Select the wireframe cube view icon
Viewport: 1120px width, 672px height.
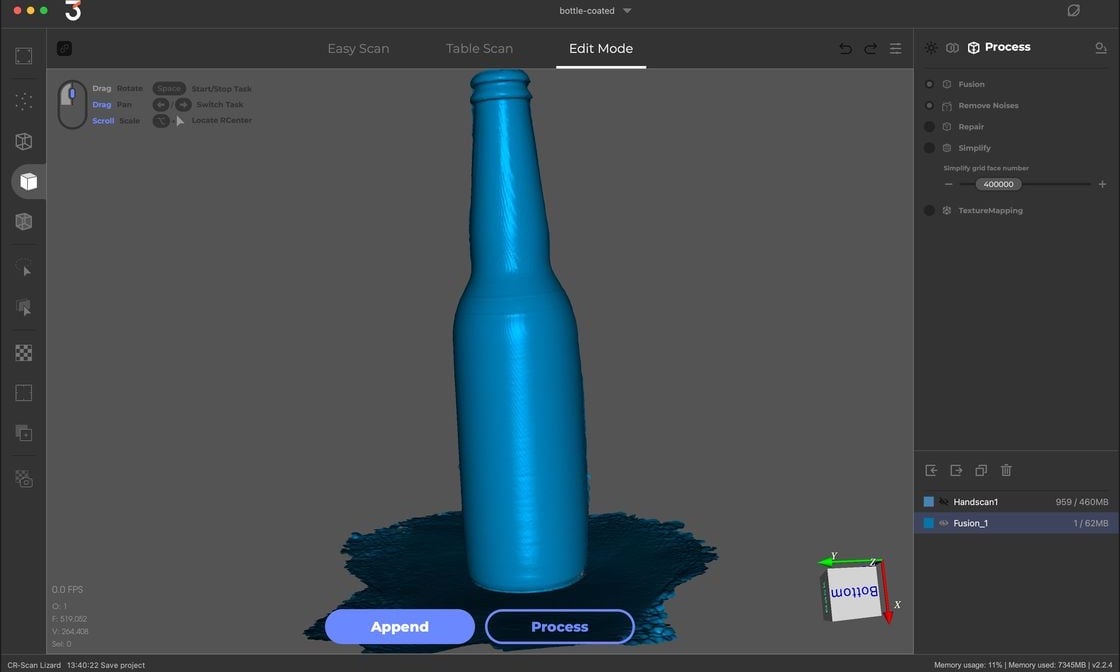click(x=24, y=142)
